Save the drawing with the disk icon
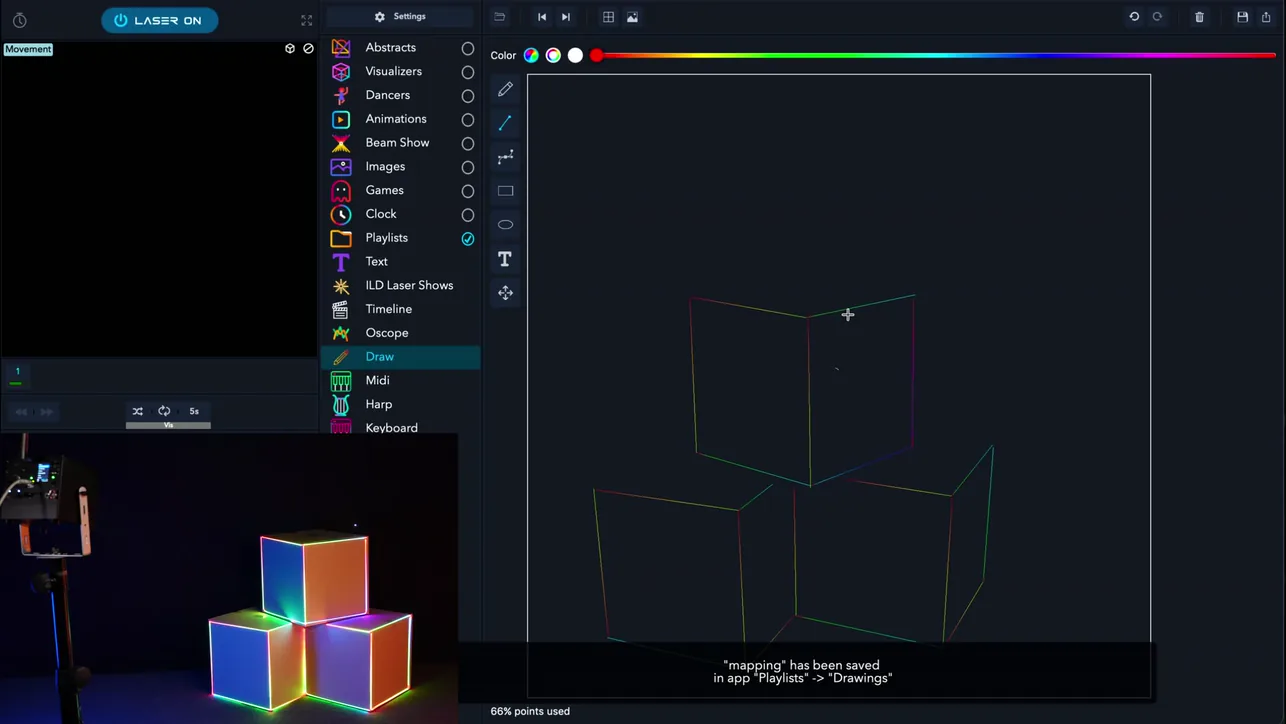Screen dimensions: 1286x724 click(1242, 17)
